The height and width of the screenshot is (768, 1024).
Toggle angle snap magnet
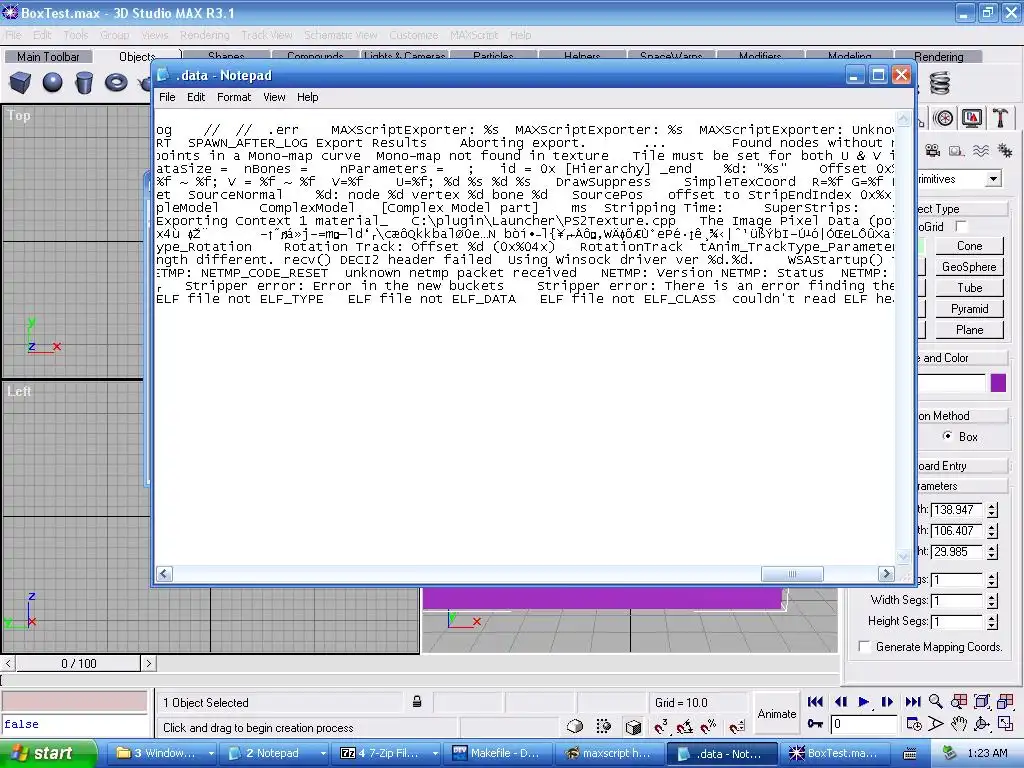coord(684,726)
